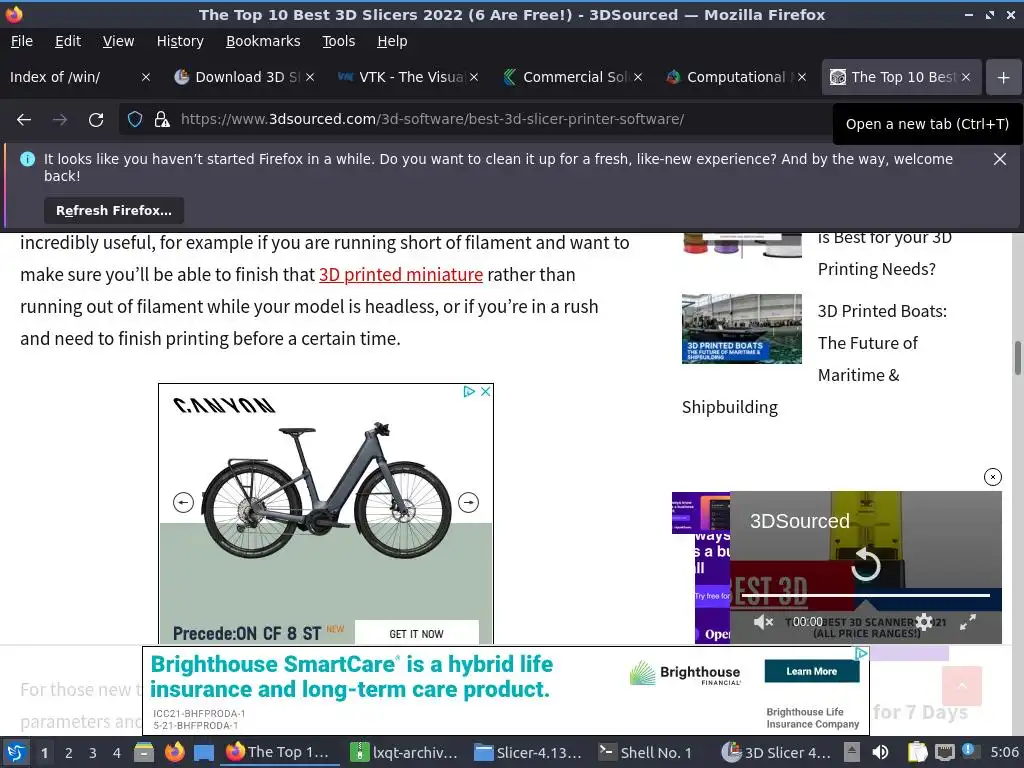Click the forward navigation arrow
Image resolution: width=1024 pixels, height=768 pixels.
coord(60,120)
